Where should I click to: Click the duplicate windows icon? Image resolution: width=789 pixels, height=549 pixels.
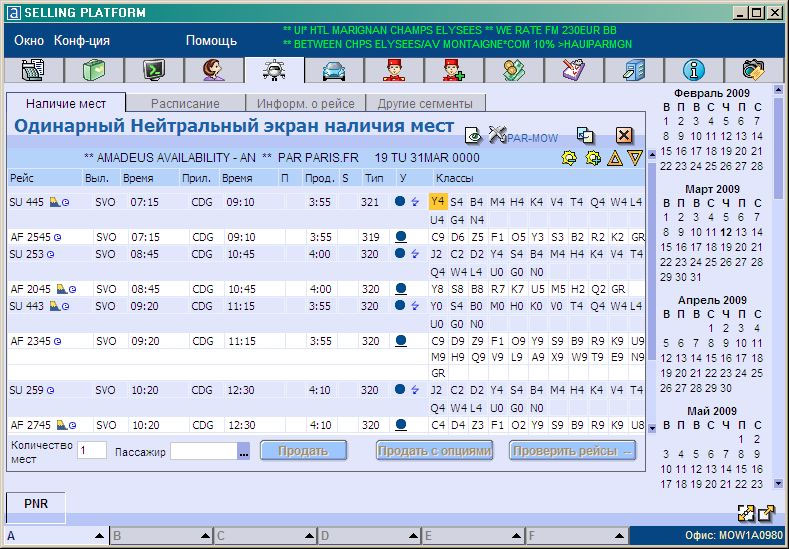585,135
